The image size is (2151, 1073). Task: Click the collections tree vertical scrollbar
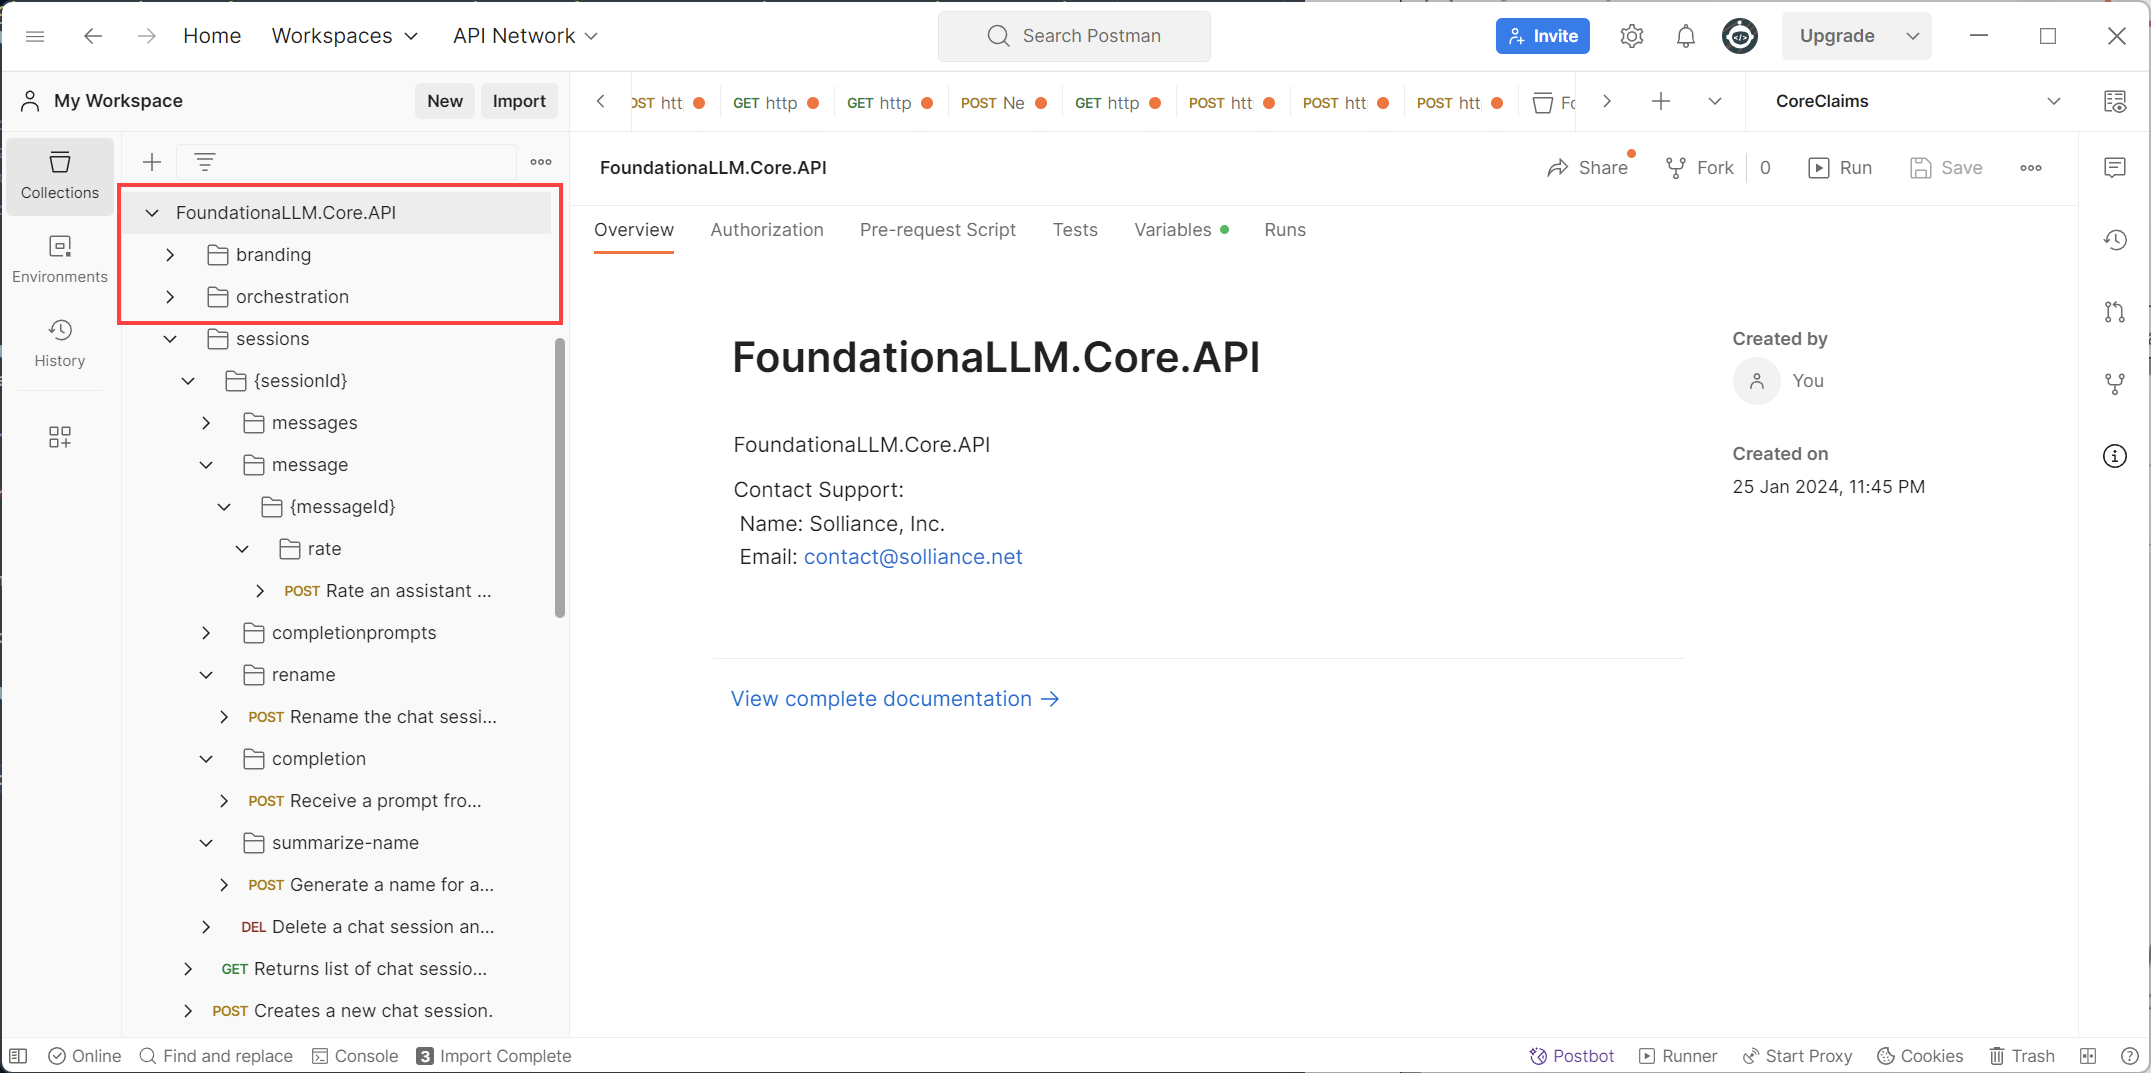tap(559, 478)
